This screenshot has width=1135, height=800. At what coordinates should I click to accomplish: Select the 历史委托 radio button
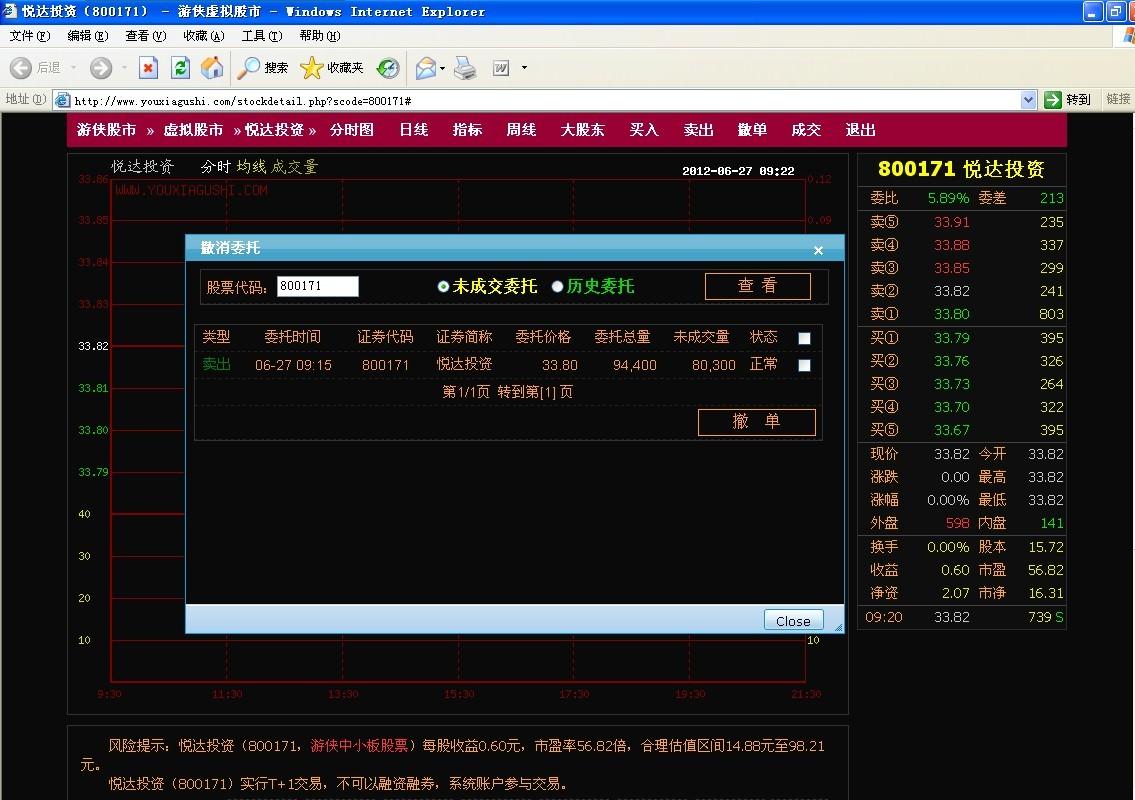point(558,287)
